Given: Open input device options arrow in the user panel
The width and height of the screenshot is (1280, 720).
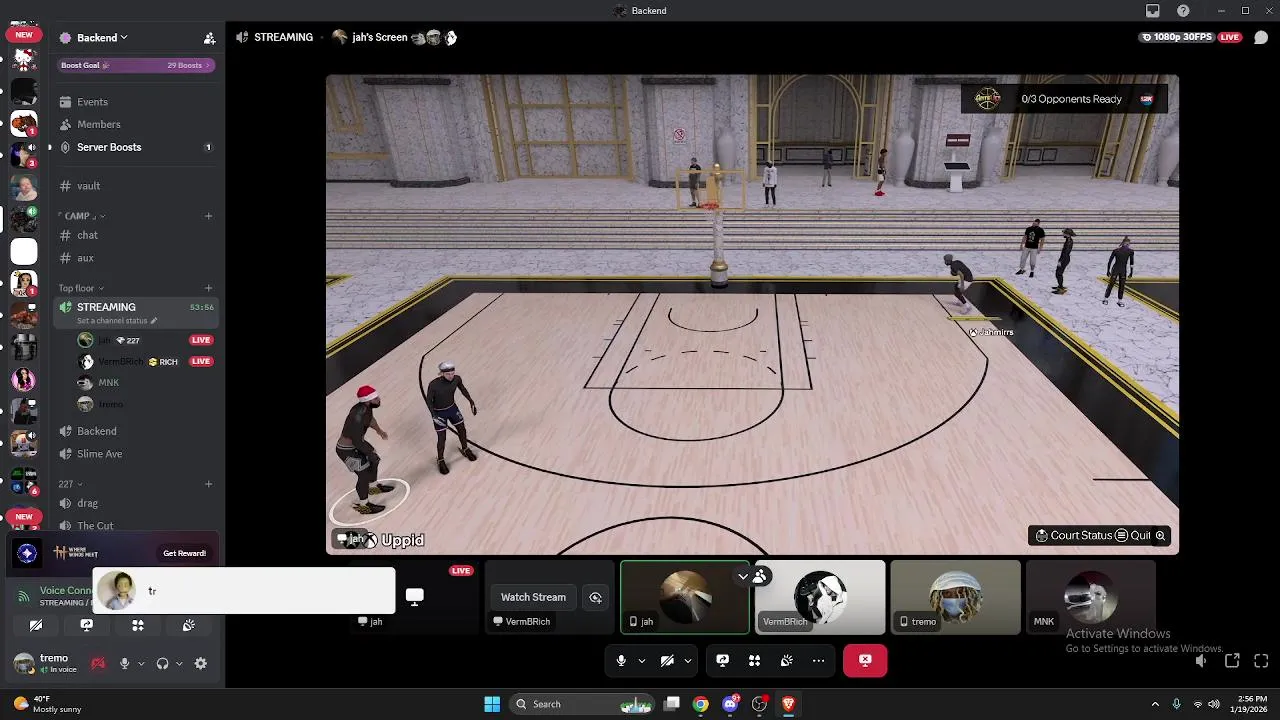Looking at the screenshot, I should 141,663.
